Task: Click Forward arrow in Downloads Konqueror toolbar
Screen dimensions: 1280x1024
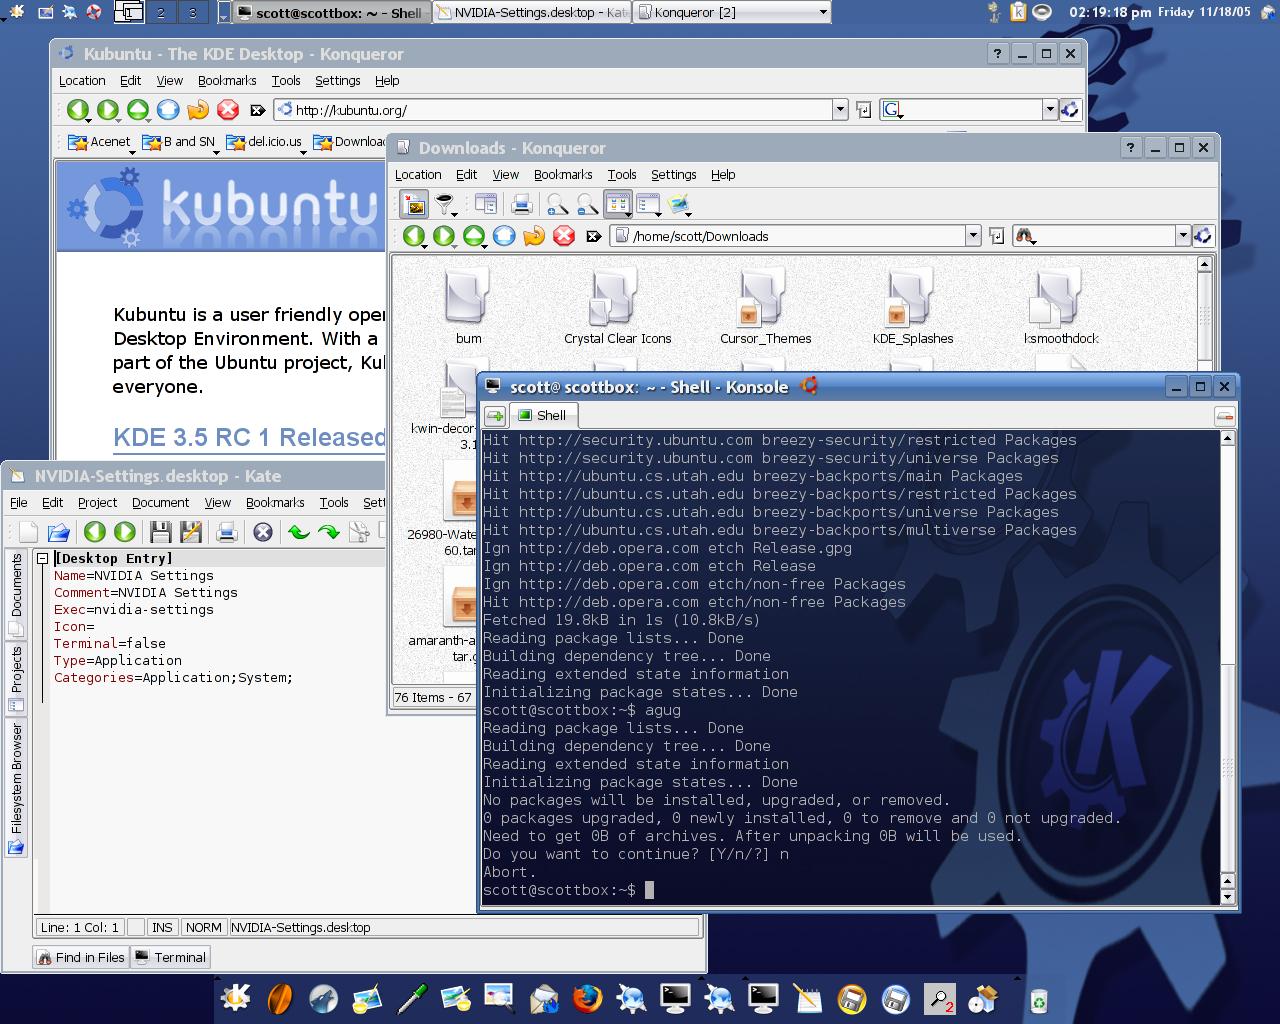Action: (444, 236)
